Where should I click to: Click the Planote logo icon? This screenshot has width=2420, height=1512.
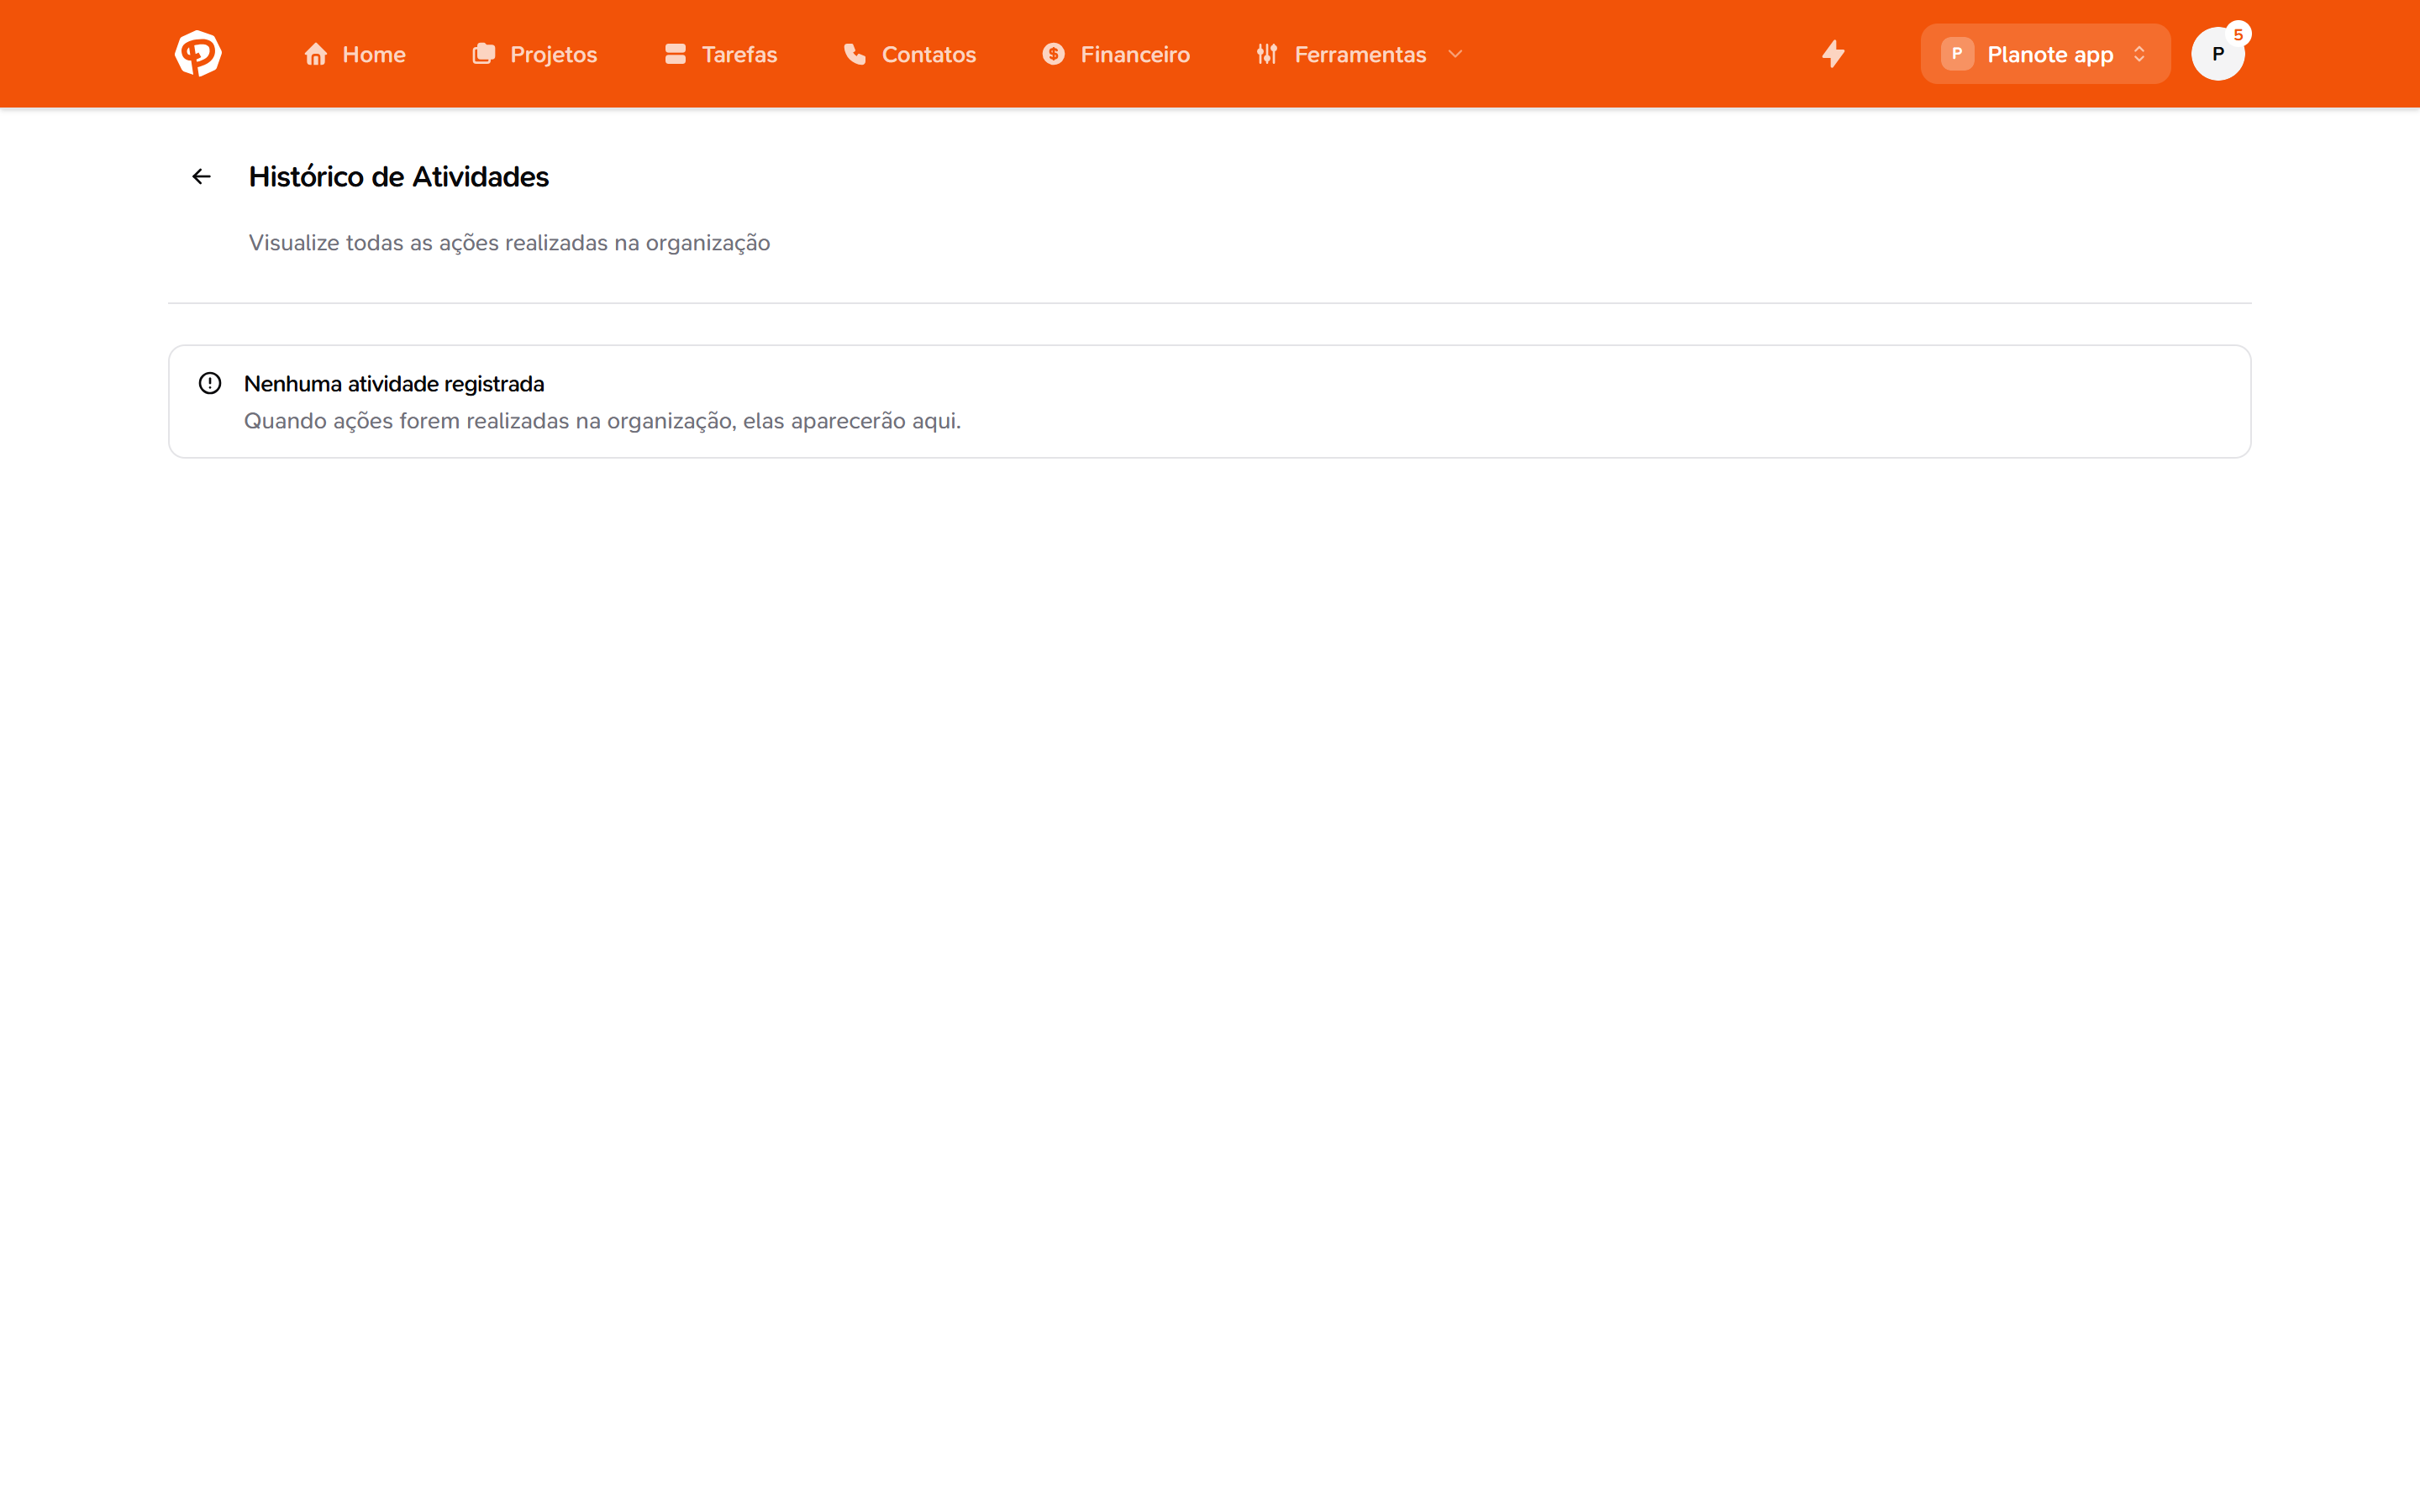pos(198,53)
